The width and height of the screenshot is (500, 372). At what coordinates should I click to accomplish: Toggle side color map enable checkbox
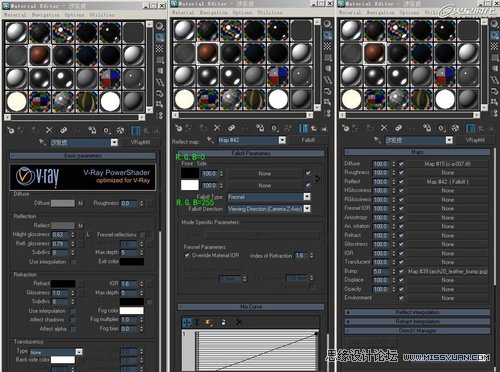(x=308, y=185)
